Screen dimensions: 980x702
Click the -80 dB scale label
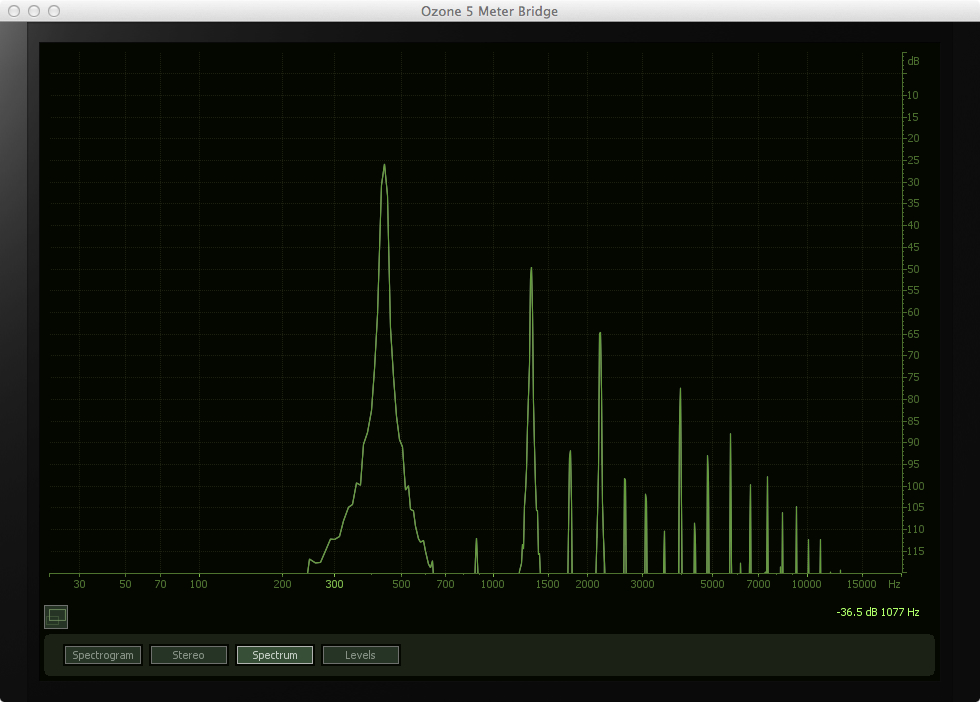tap(912, 399)
